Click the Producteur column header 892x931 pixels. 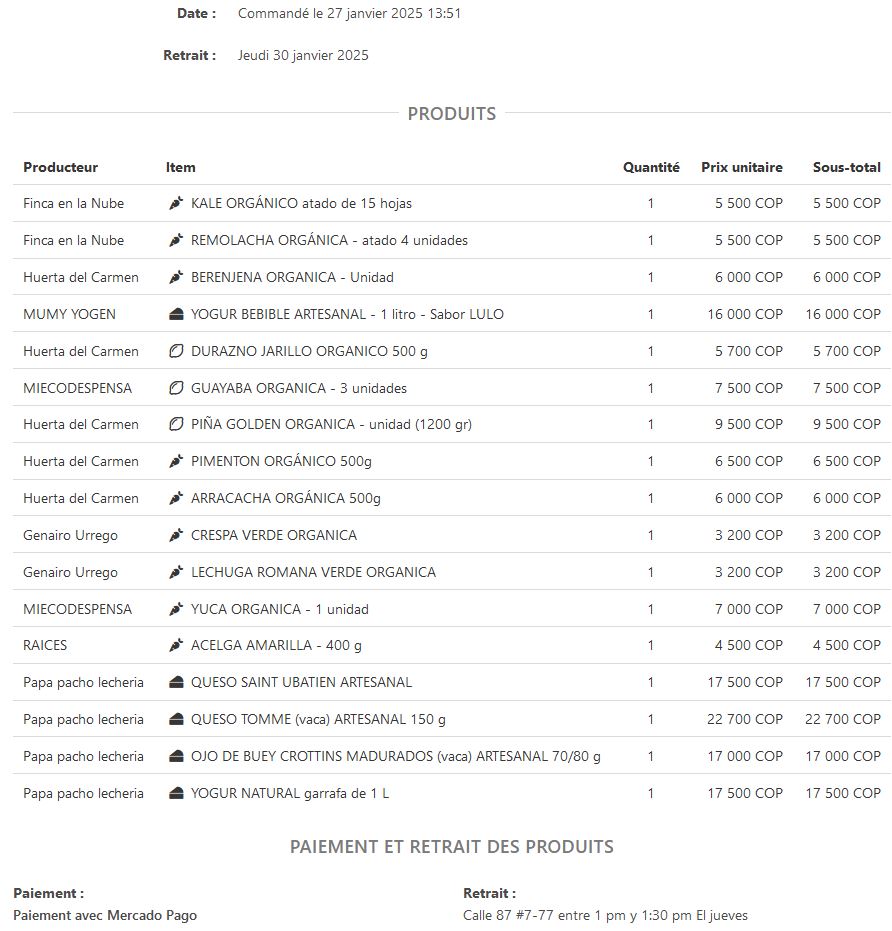pyautogui.click(x=60, y=167)
